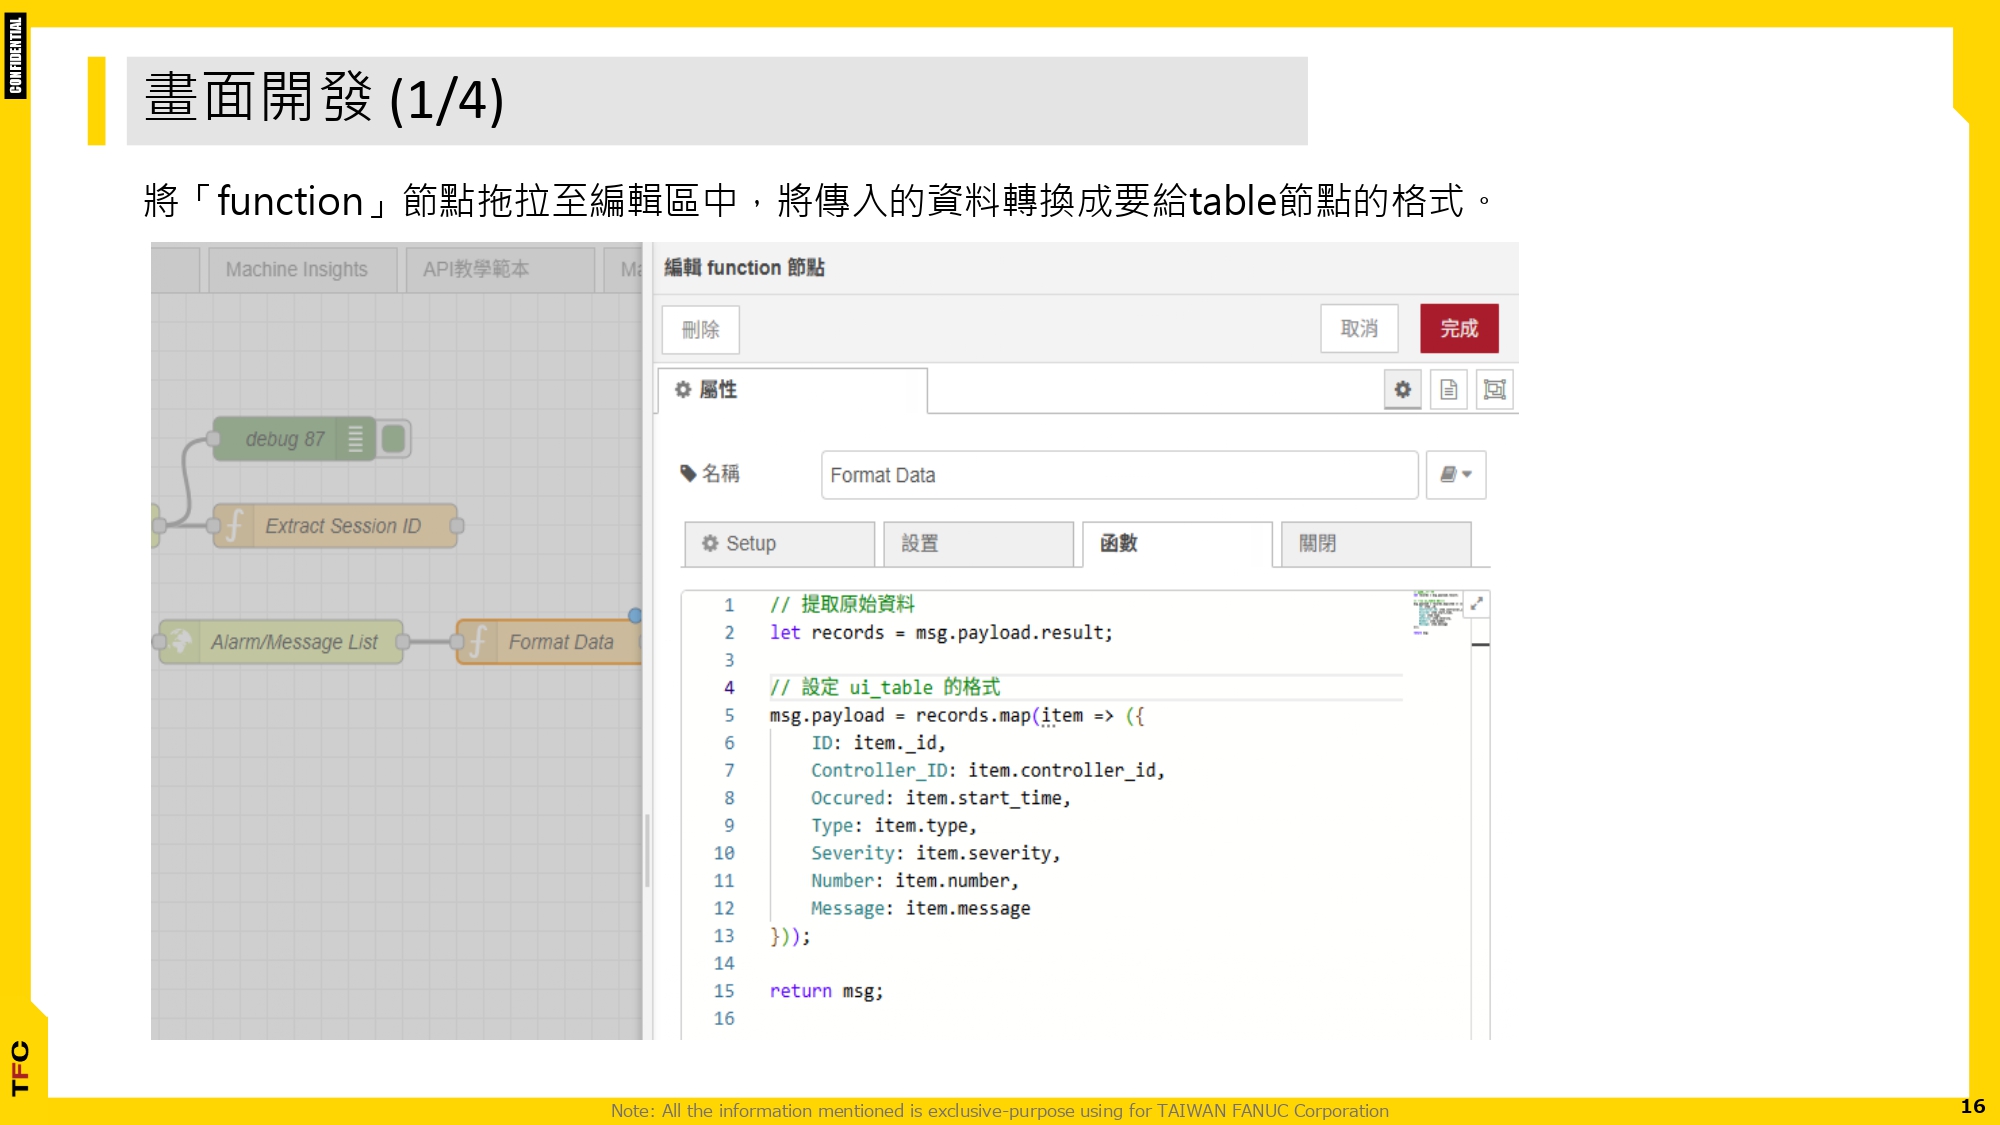Switch to the Setup tab
2000x1125 pixels.
778,543
